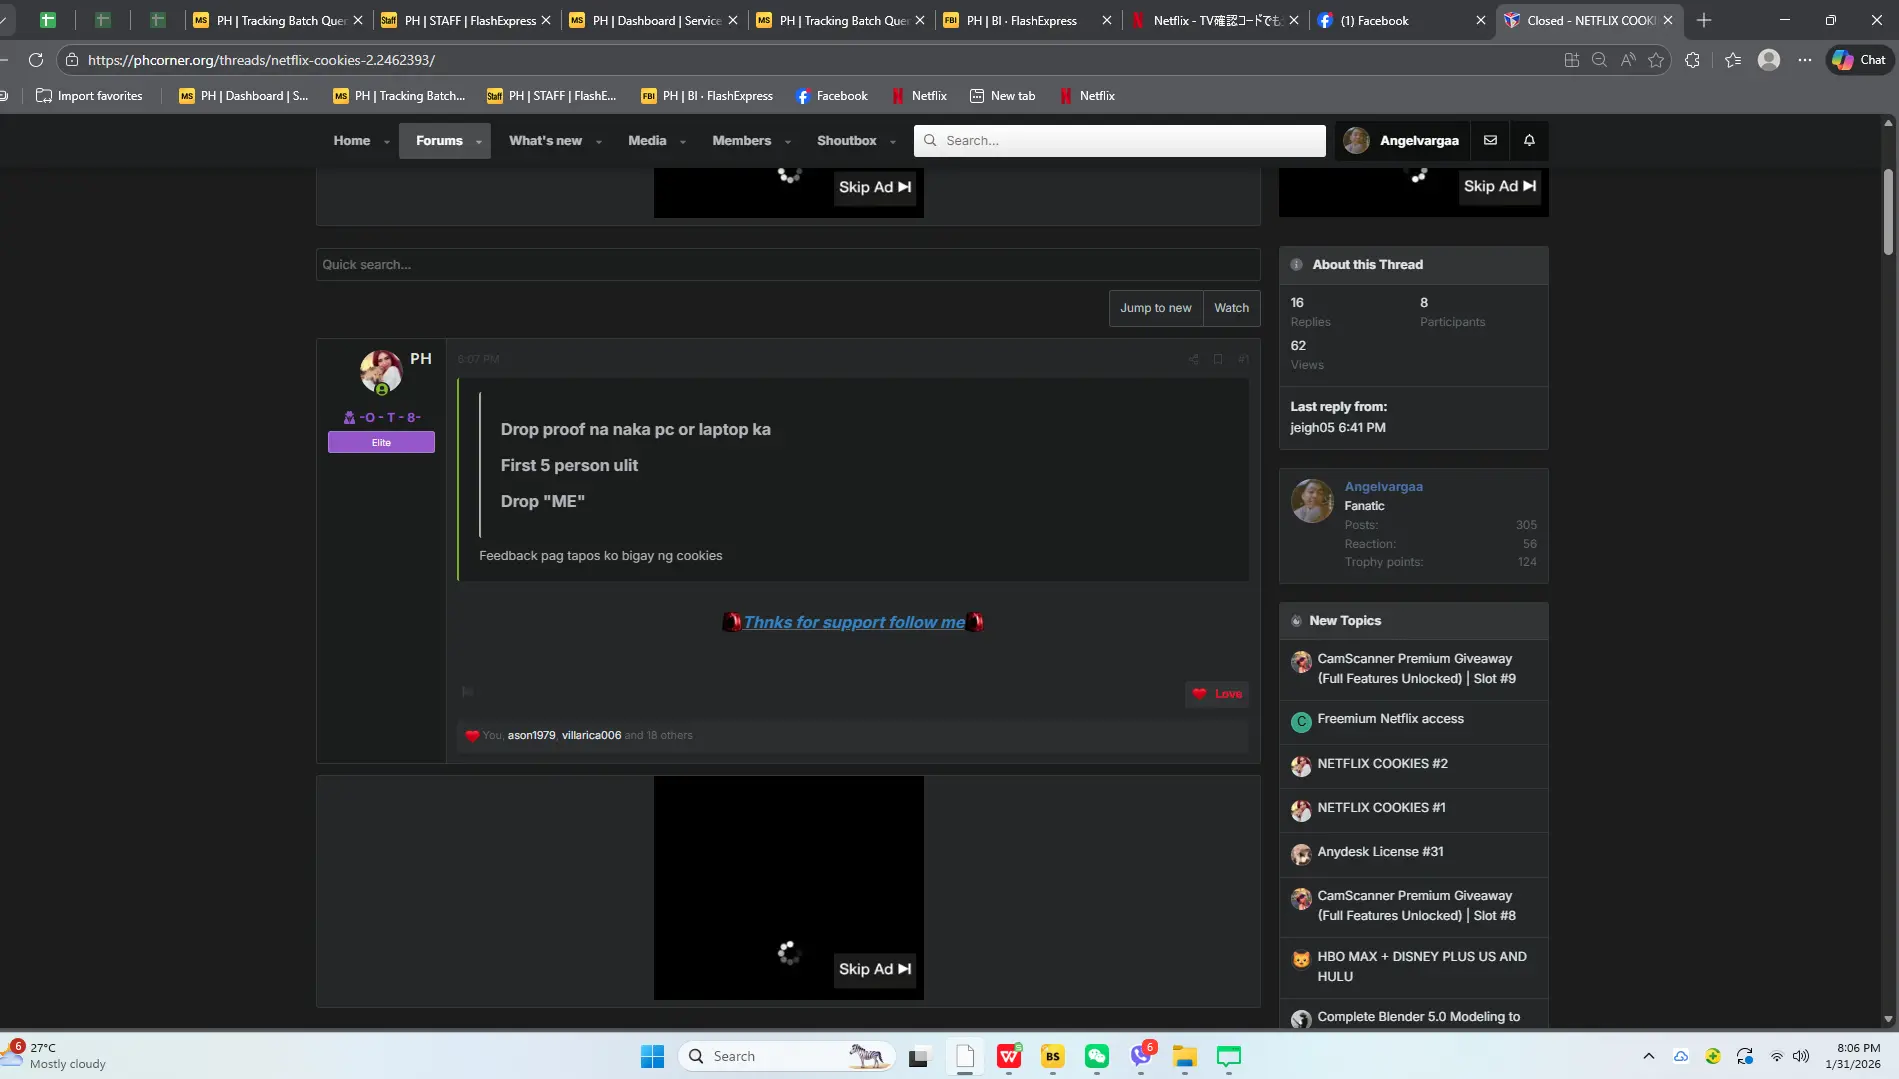Click the browser address bar URL
Screen dimensions: 1899x1079
click(261, 60)
